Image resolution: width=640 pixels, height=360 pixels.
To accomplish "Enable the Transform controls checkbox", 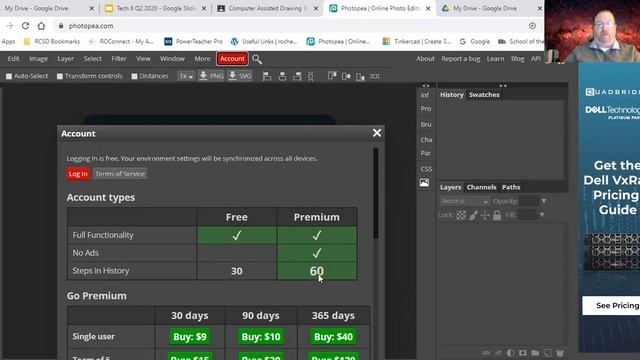I will pos(60,76).
